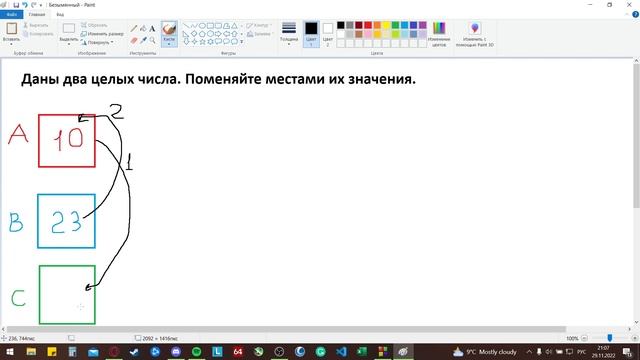Image resolution: width=640 pixels, height=360 pixels.
Task: Expand the Paste (Вставить) dropdown arrow
Action: pos(11,44)
